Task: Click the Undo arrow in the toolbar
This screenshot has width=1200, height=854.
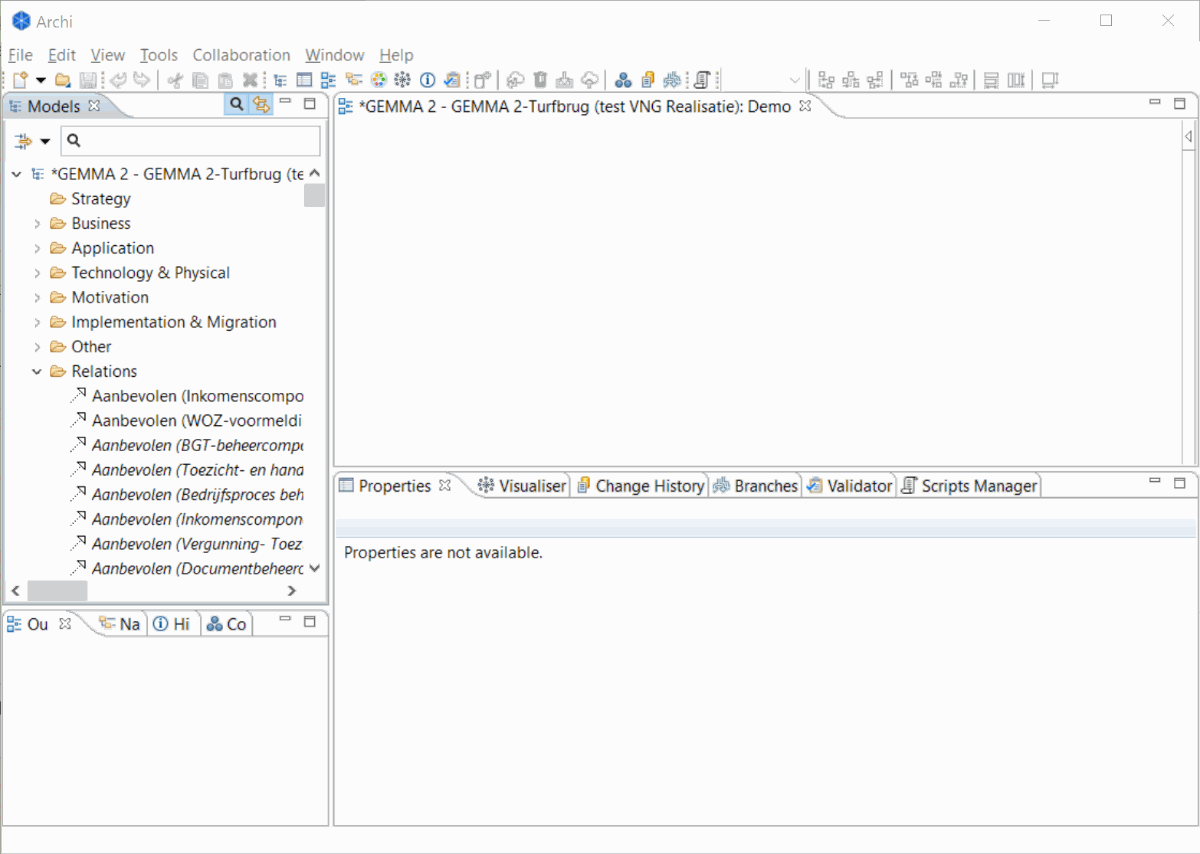Action: click(x=119, y=80)
